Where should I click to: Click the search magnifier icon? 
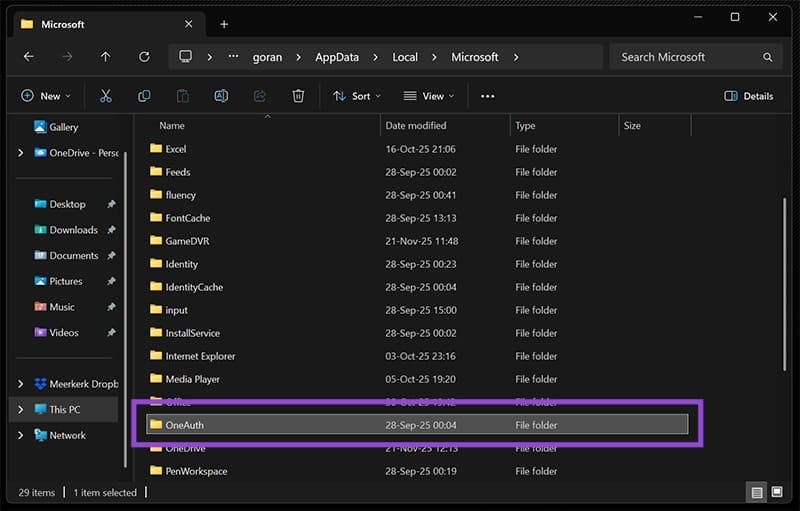tap(767, 57)
